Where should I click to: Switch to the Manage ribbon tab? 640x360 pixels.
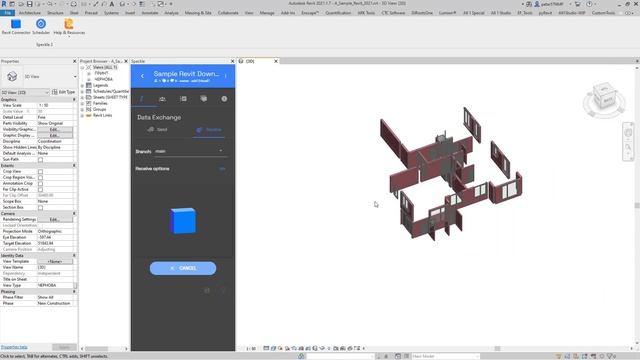click(x=267, y=13)
